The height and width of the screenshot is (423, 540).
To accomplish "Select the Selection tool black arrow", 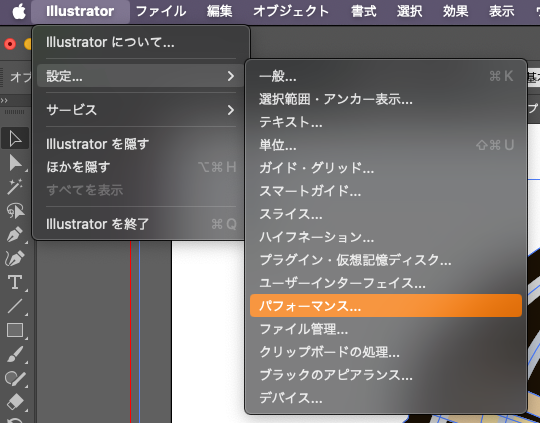I will [x=15, y=138].
